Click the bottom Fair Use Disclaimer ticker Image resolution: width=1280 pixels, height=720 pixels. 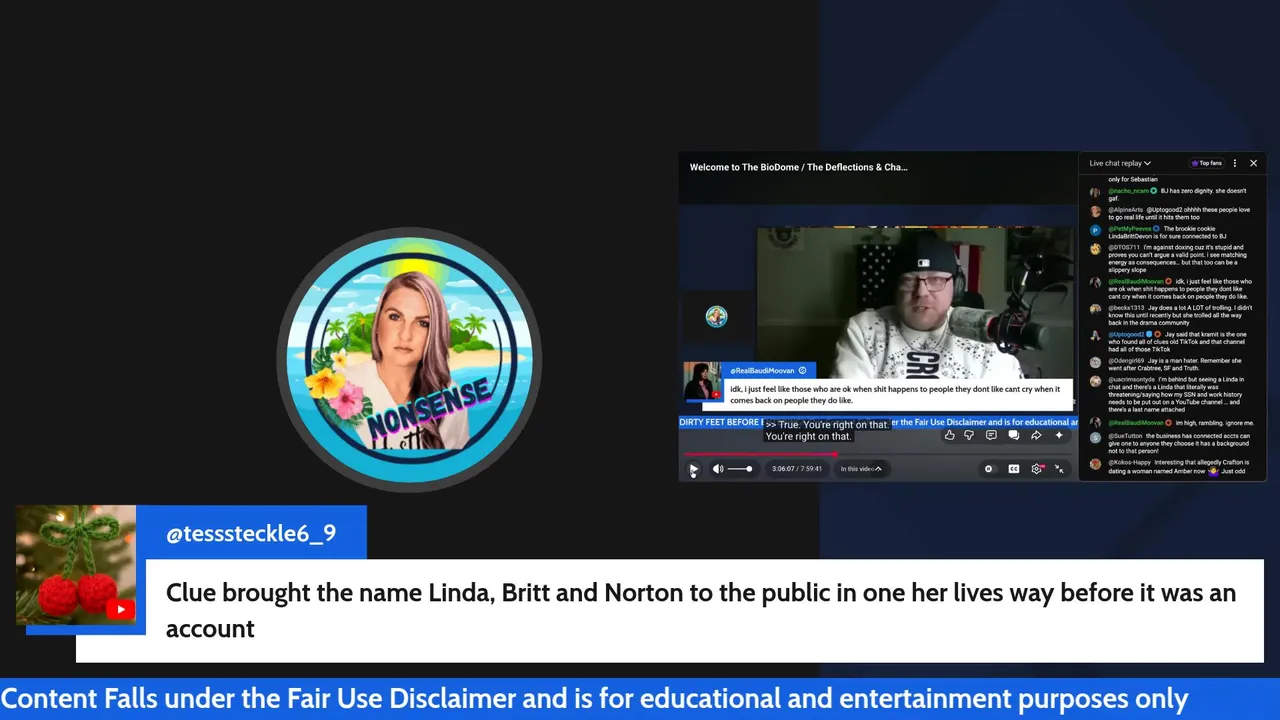[595, 698]
